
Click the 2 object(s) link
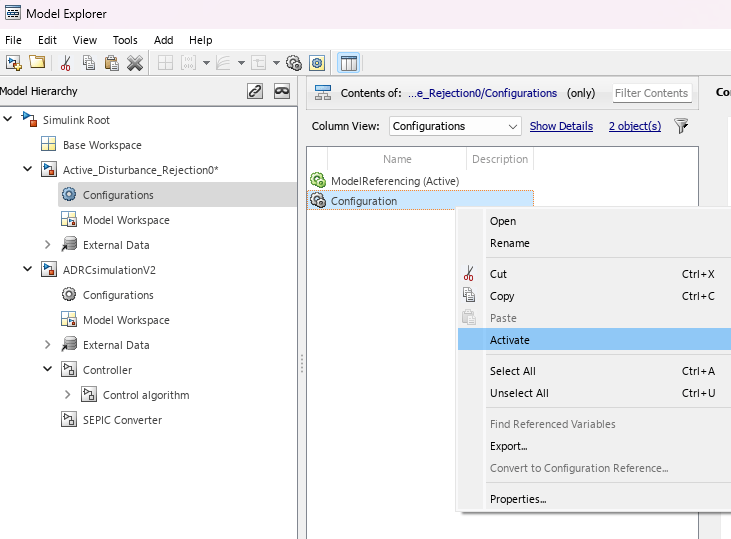635,126
